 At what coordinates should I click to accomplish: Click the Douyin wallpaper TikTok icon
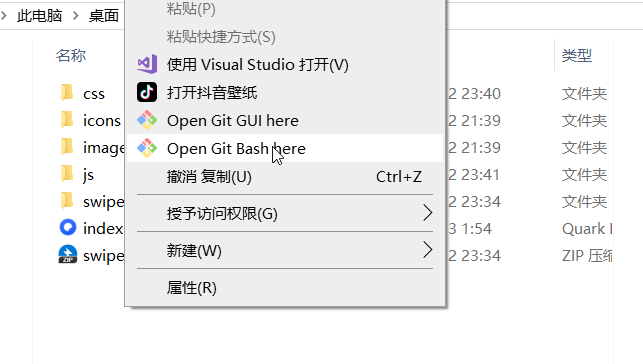147,92
